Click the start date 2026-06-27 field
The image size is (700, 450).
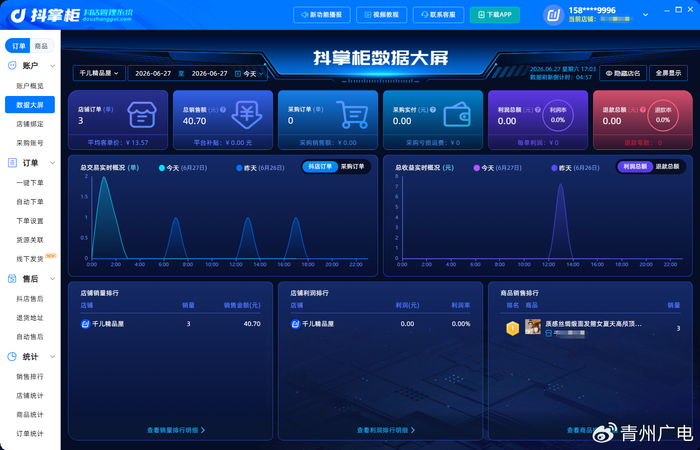point(153,73)
